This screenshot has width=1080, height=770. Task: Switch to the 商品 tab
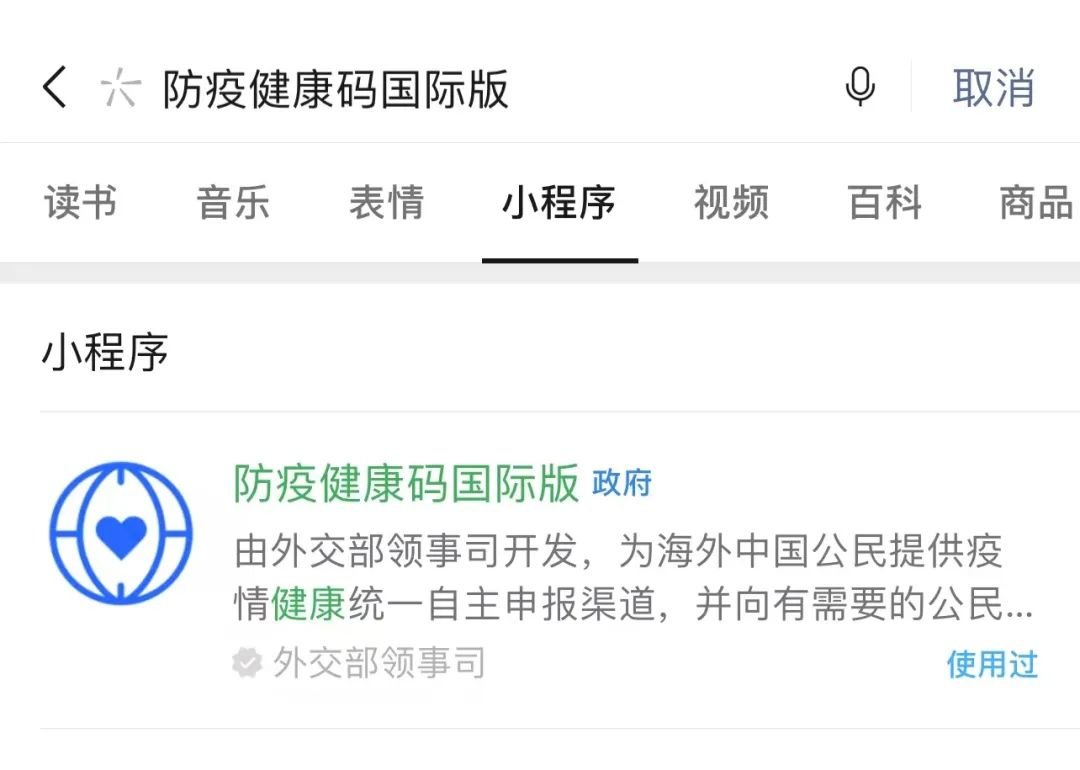1037,202
